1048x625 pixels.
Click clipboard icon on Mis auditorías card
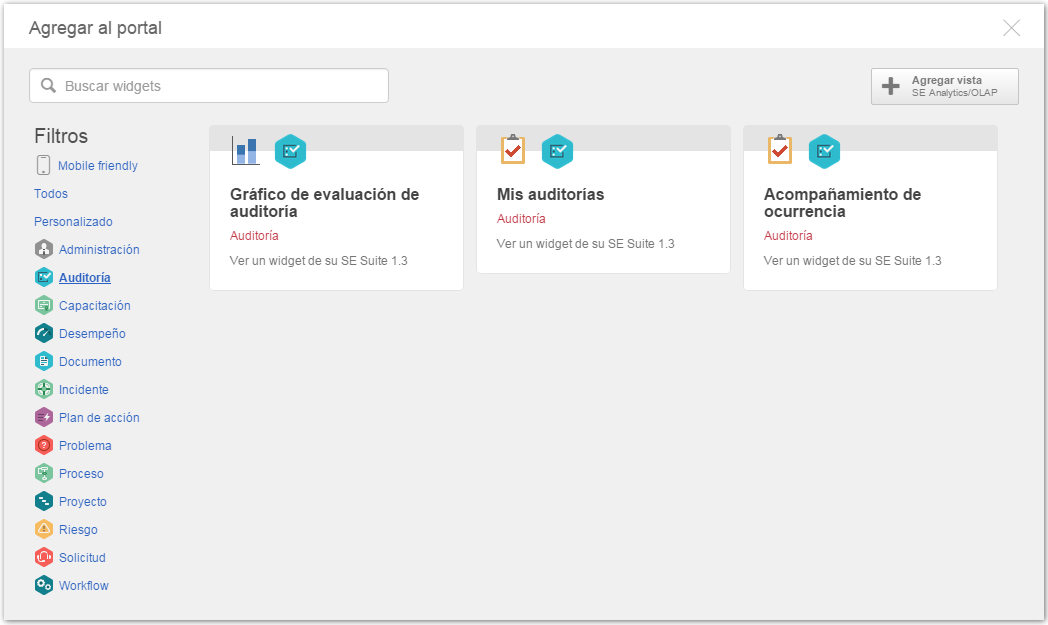tap(513, 149)
